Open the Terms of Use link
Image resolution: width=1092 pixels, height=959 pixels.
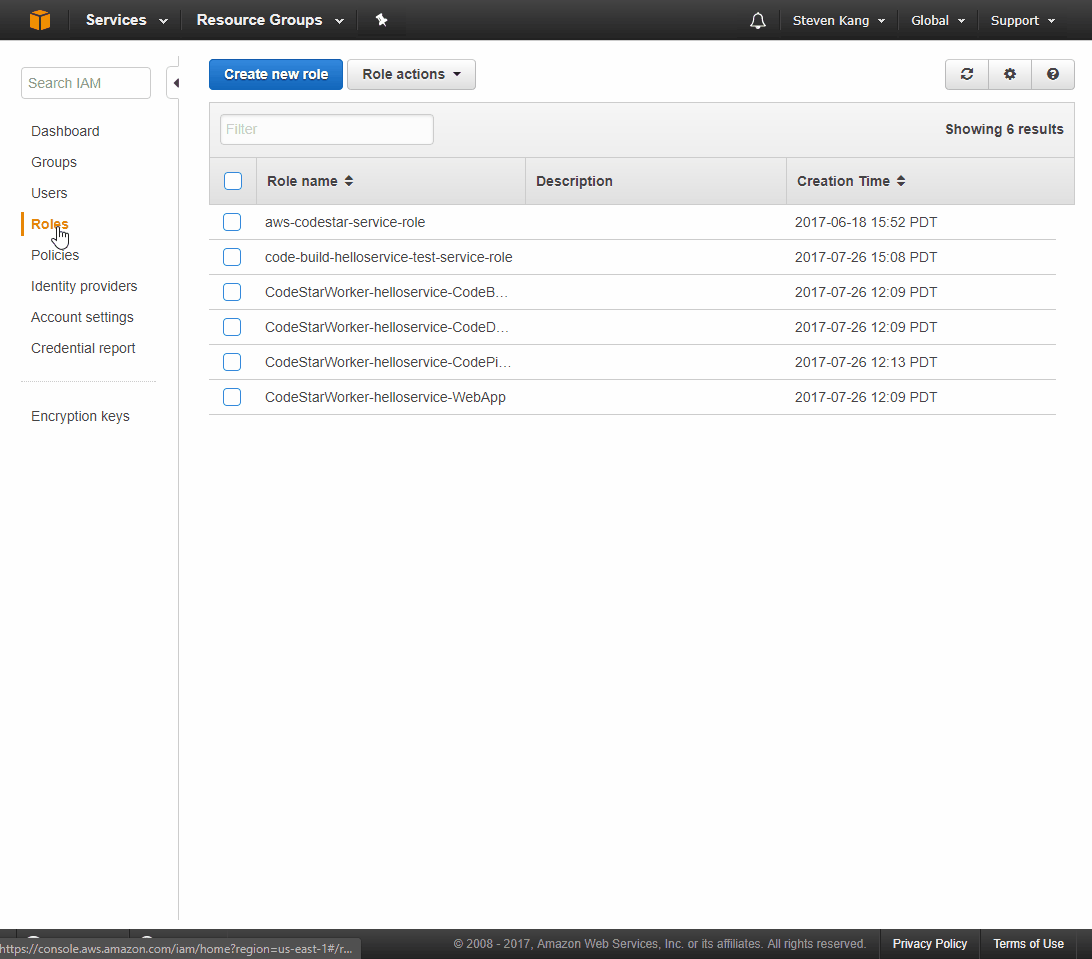[x=1028, y=944]
